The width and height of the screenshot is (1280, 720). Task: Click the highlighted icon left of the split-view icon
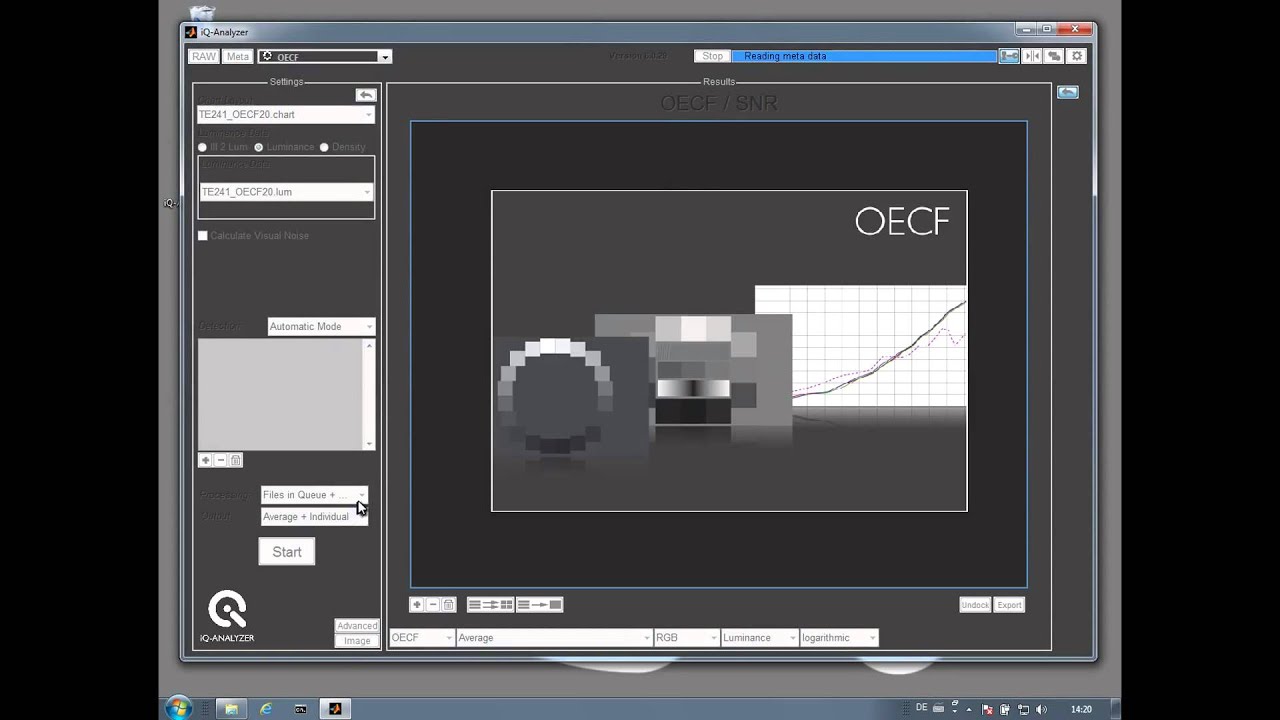click(1010, 57)
